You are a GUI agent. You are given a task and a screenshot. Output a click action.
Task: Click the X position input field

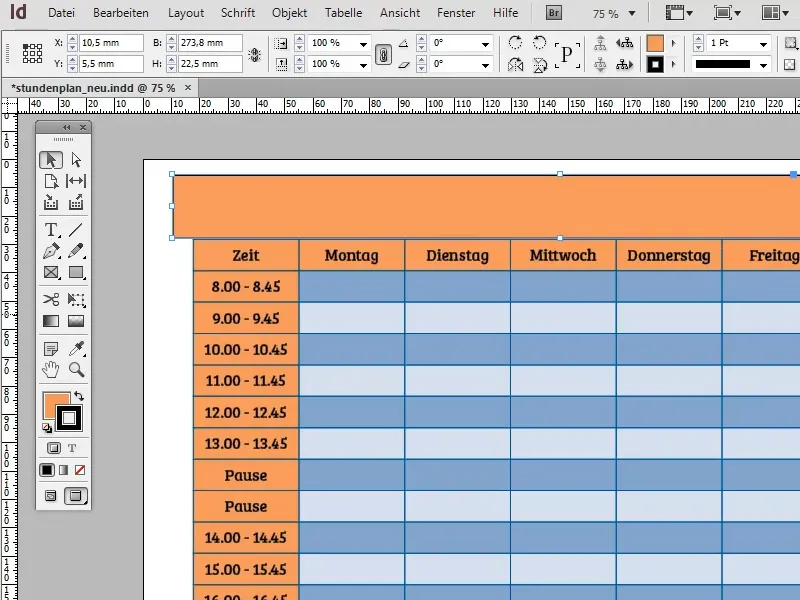click(x=111, y=43)
